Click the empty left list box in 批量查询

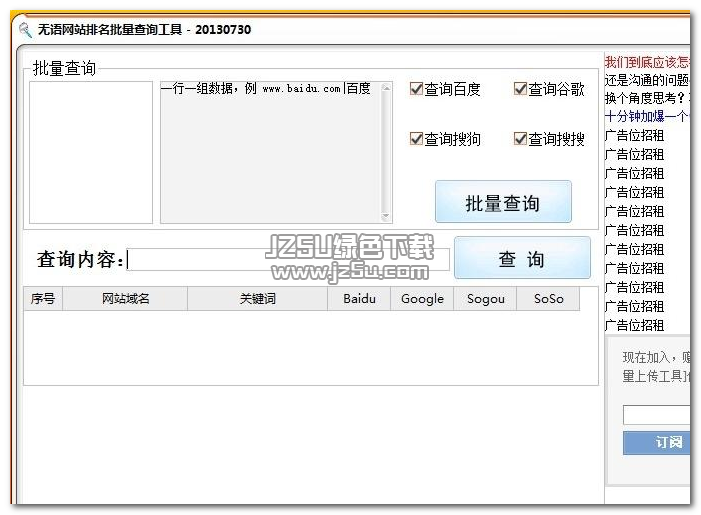[x=91, y=152]
